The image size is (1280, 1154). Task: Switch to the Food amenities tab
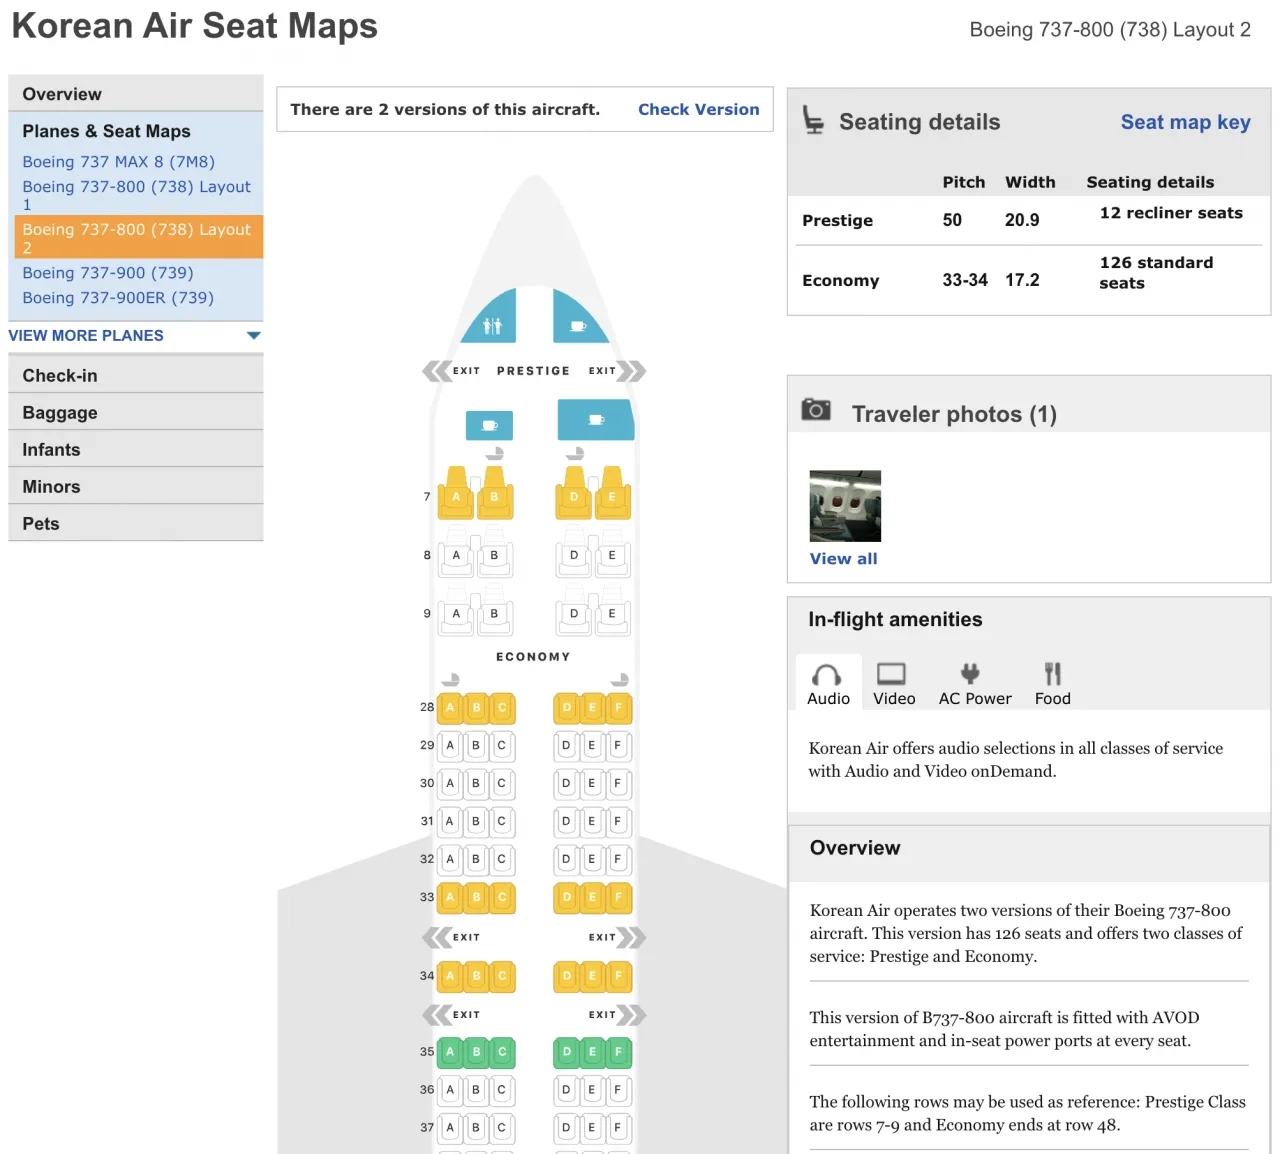[1052, 684]
